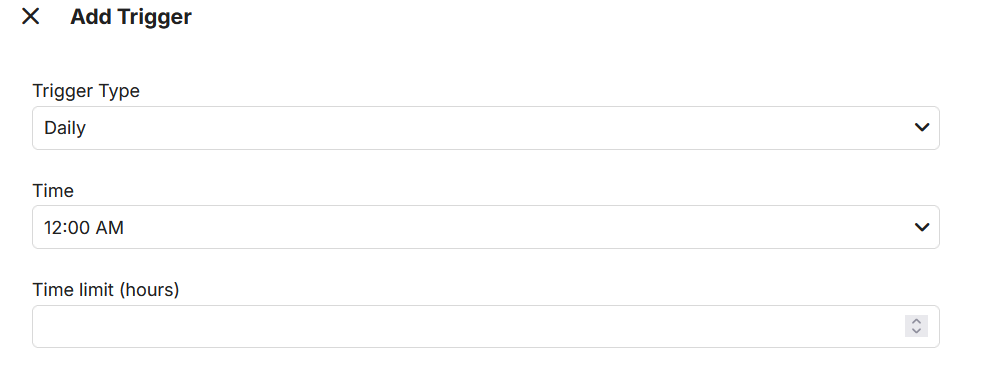Change the trigger time from 12:00 AM
The height and width of the screenshot is (373, 997).
point(486,227)
